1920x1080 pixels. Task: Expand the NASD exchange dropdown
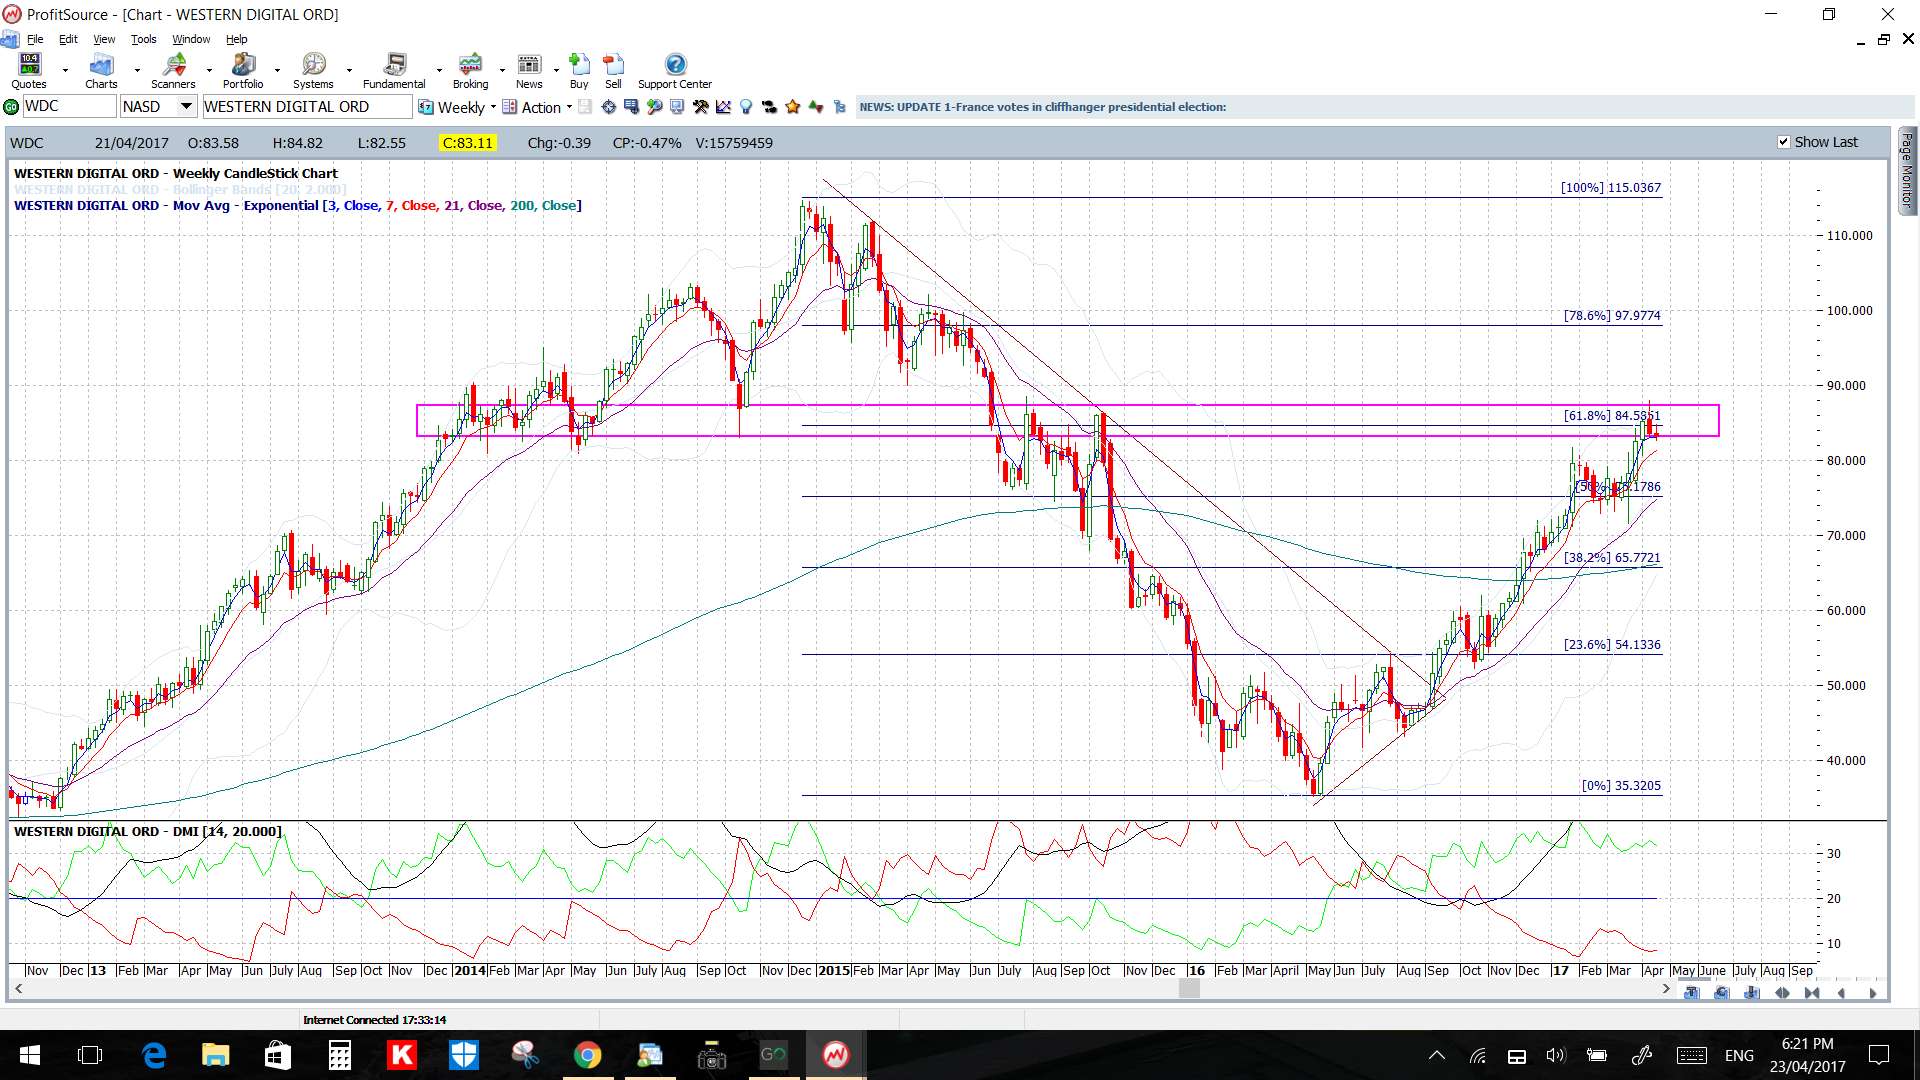coord(186,106)
